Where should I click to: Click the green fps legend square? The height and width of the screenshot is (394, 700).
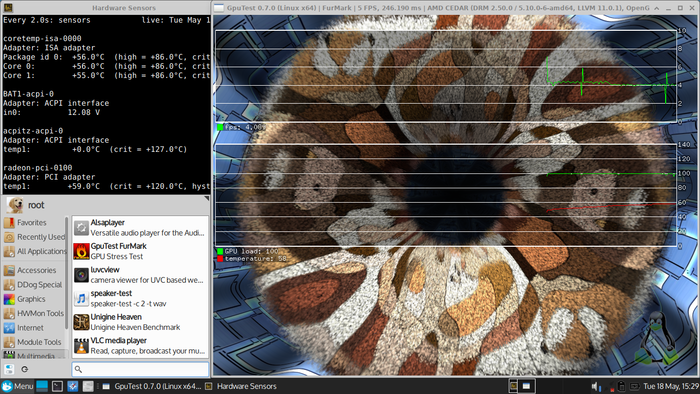click(220, 127)
